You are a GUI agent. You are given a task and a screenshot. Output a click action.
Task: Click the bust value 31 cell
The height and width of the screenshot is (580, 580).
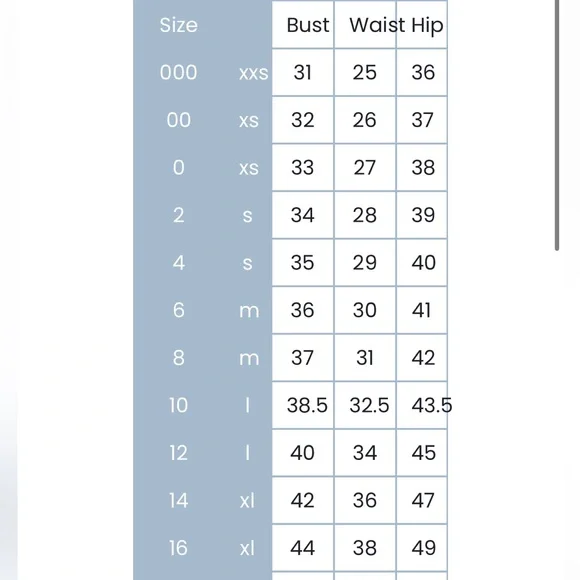coord(303,72)
